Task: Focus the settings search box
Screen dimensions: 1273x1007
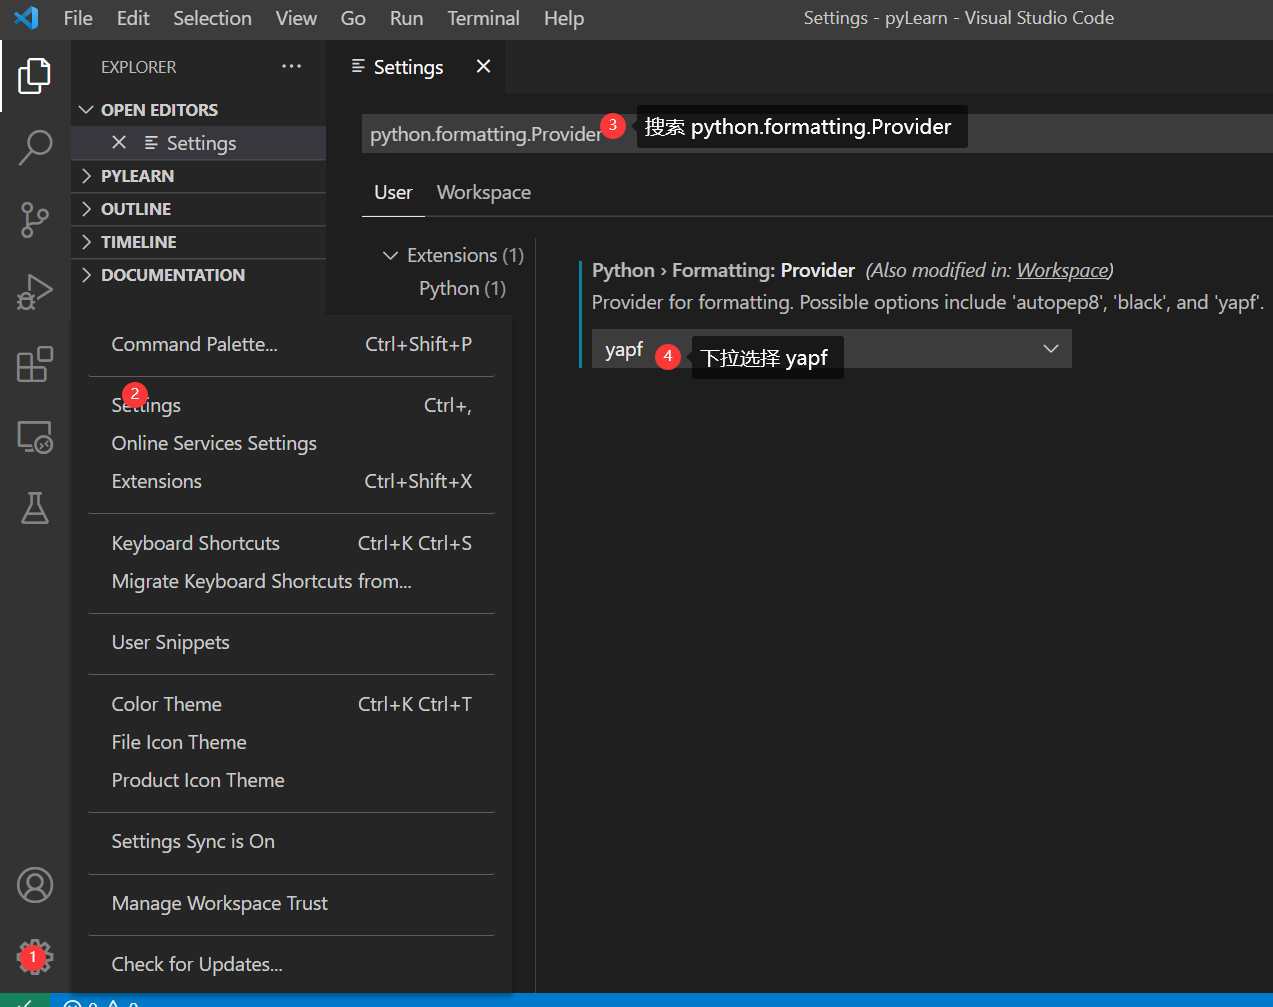Action: (817, 133)
